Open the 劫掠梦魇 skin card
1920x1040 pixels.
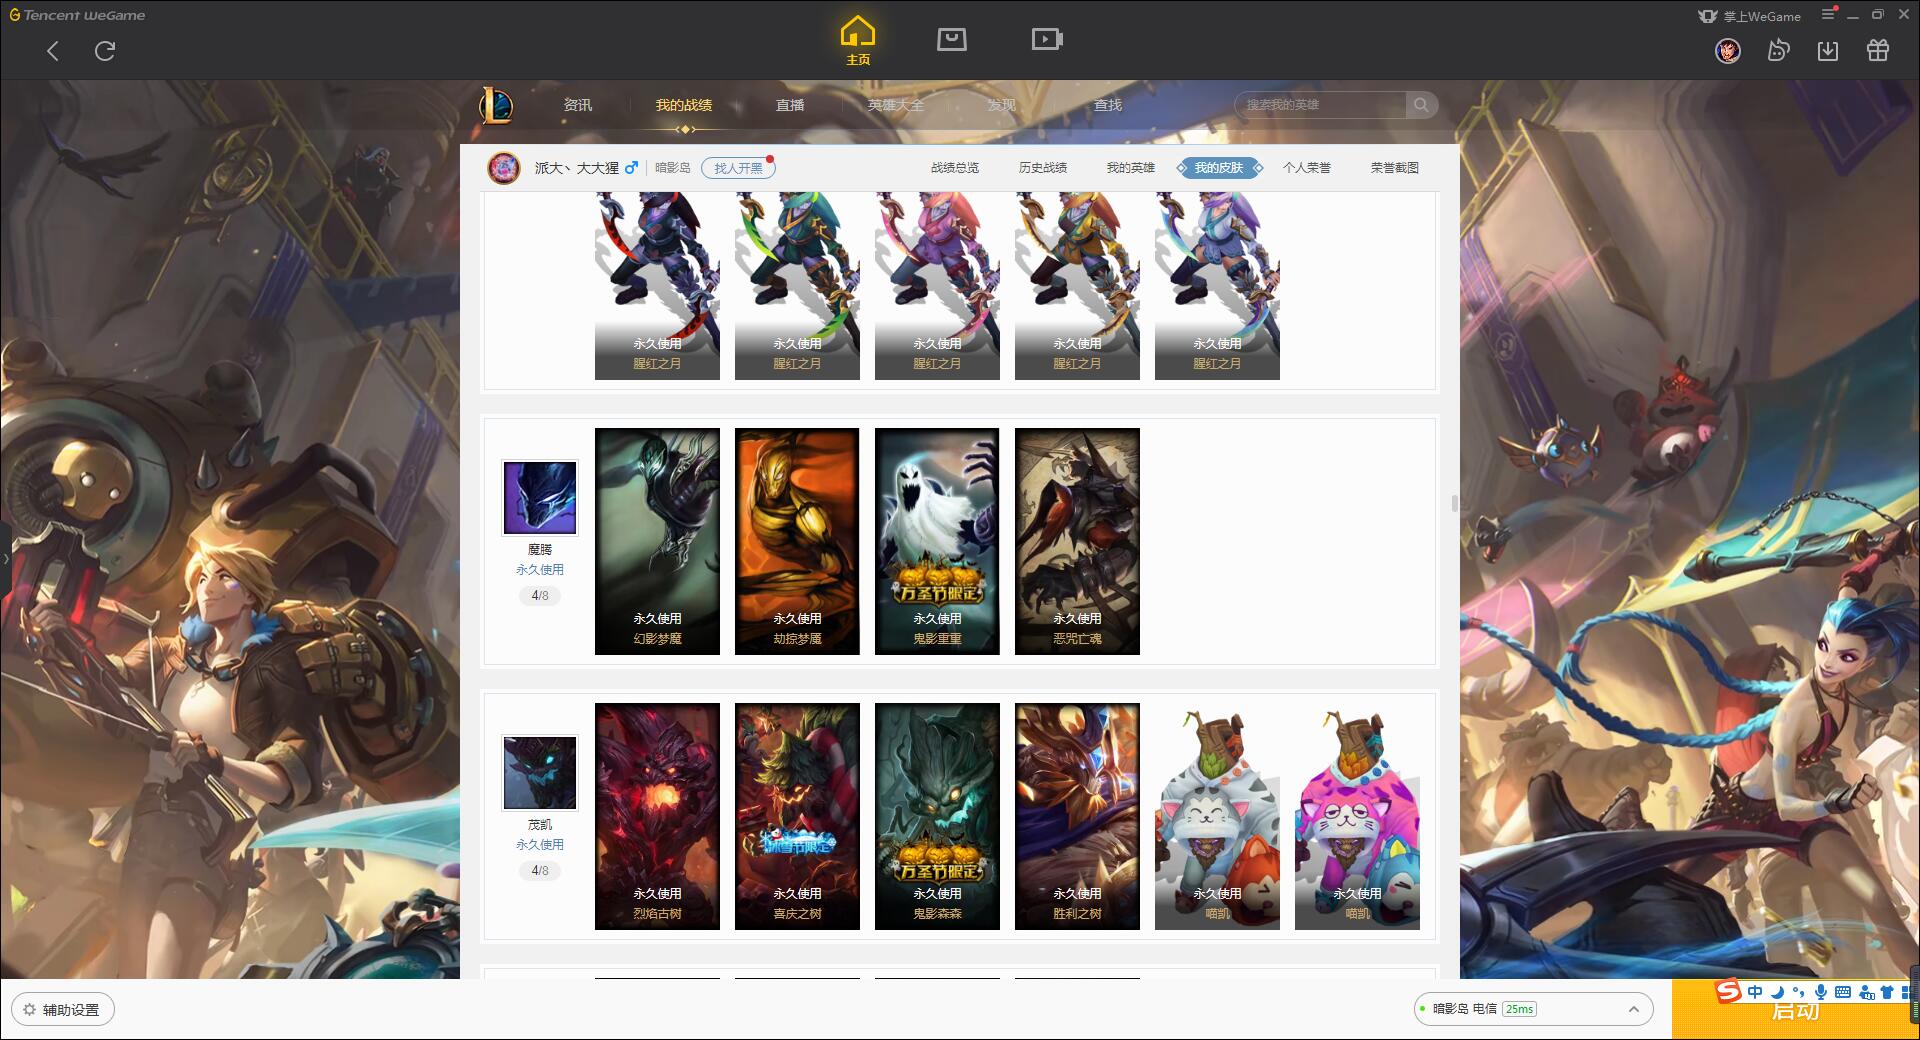tap(797, 541)
